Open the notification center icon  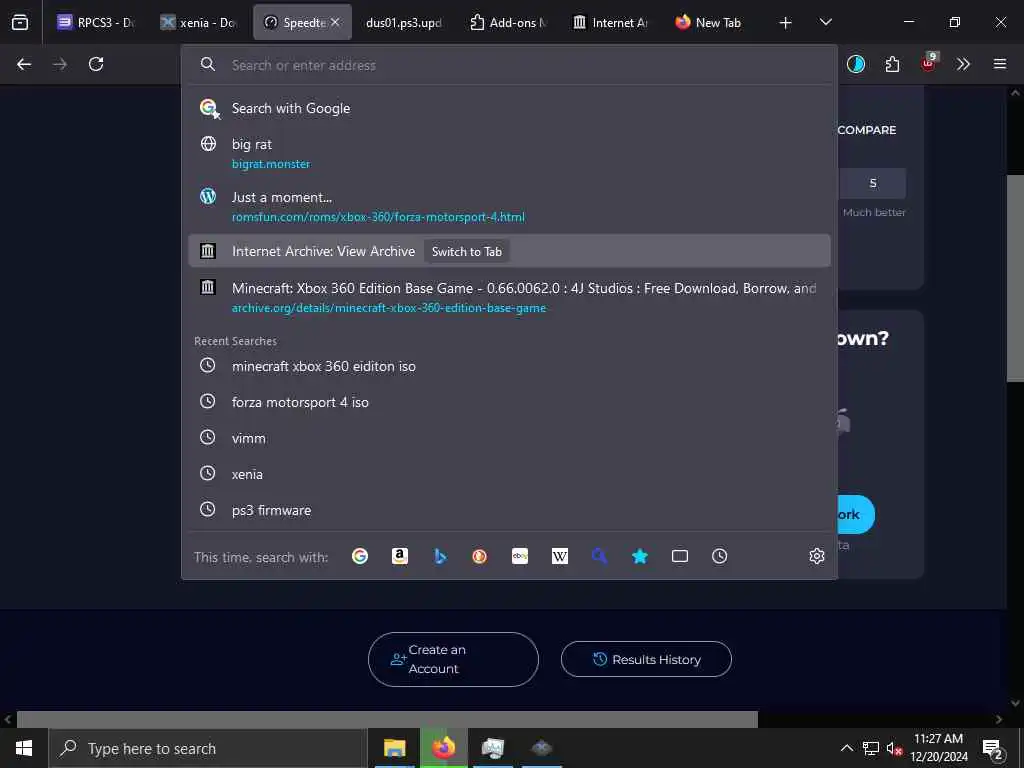click(993, 748)
